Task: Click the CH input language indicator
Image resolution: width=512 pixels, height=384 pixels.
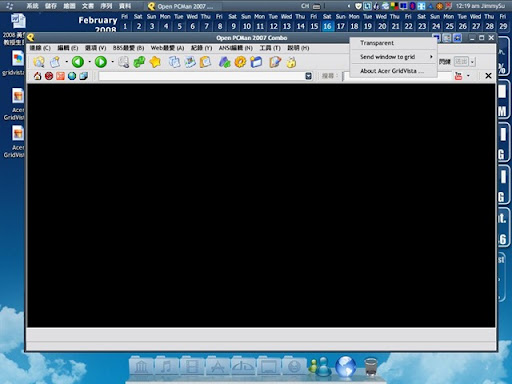Action: [x=305, y=6]
